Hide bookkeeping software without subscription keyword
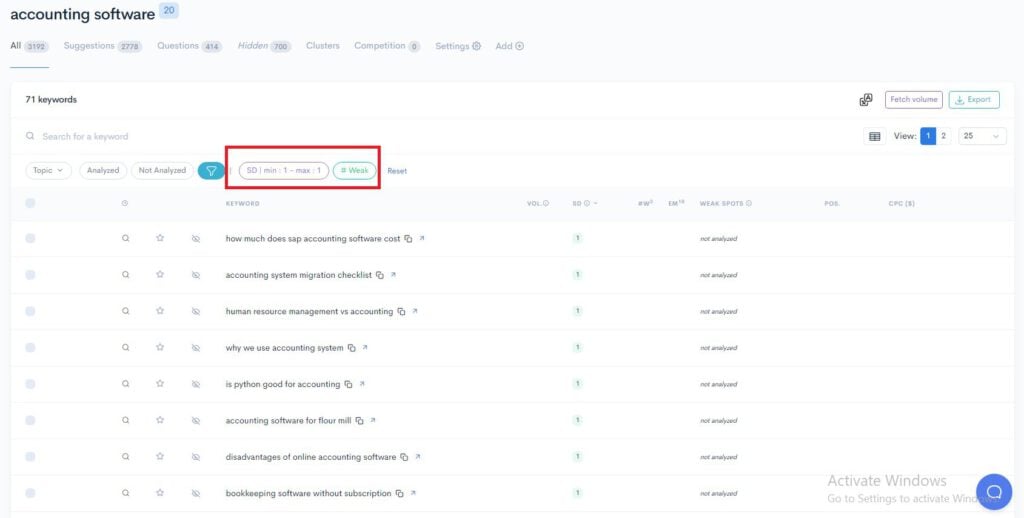Viewport: 1024px width, 518px height. pyautogui.click(x=195, y=493)
